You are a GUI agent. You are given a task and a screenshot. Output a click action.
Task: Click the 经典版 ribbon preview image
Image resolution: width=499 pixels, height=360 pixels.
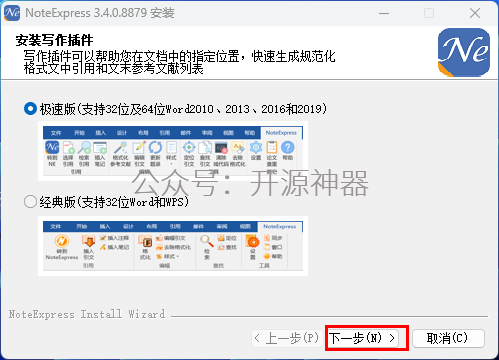coord(173,246)
